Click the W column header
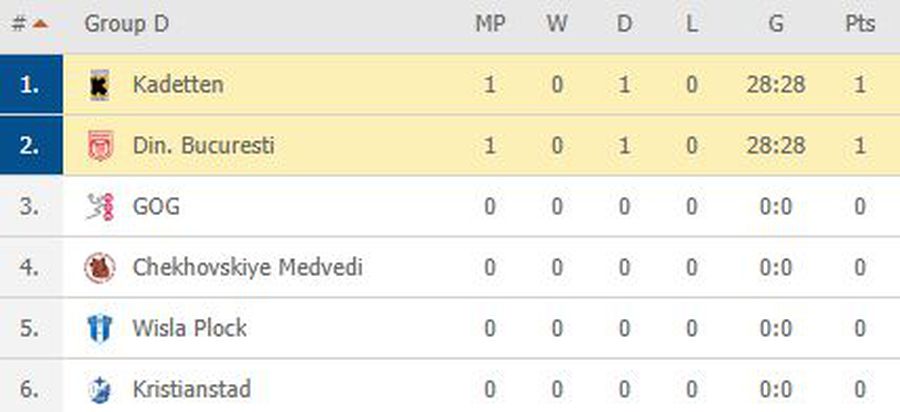 coord(557,24)
